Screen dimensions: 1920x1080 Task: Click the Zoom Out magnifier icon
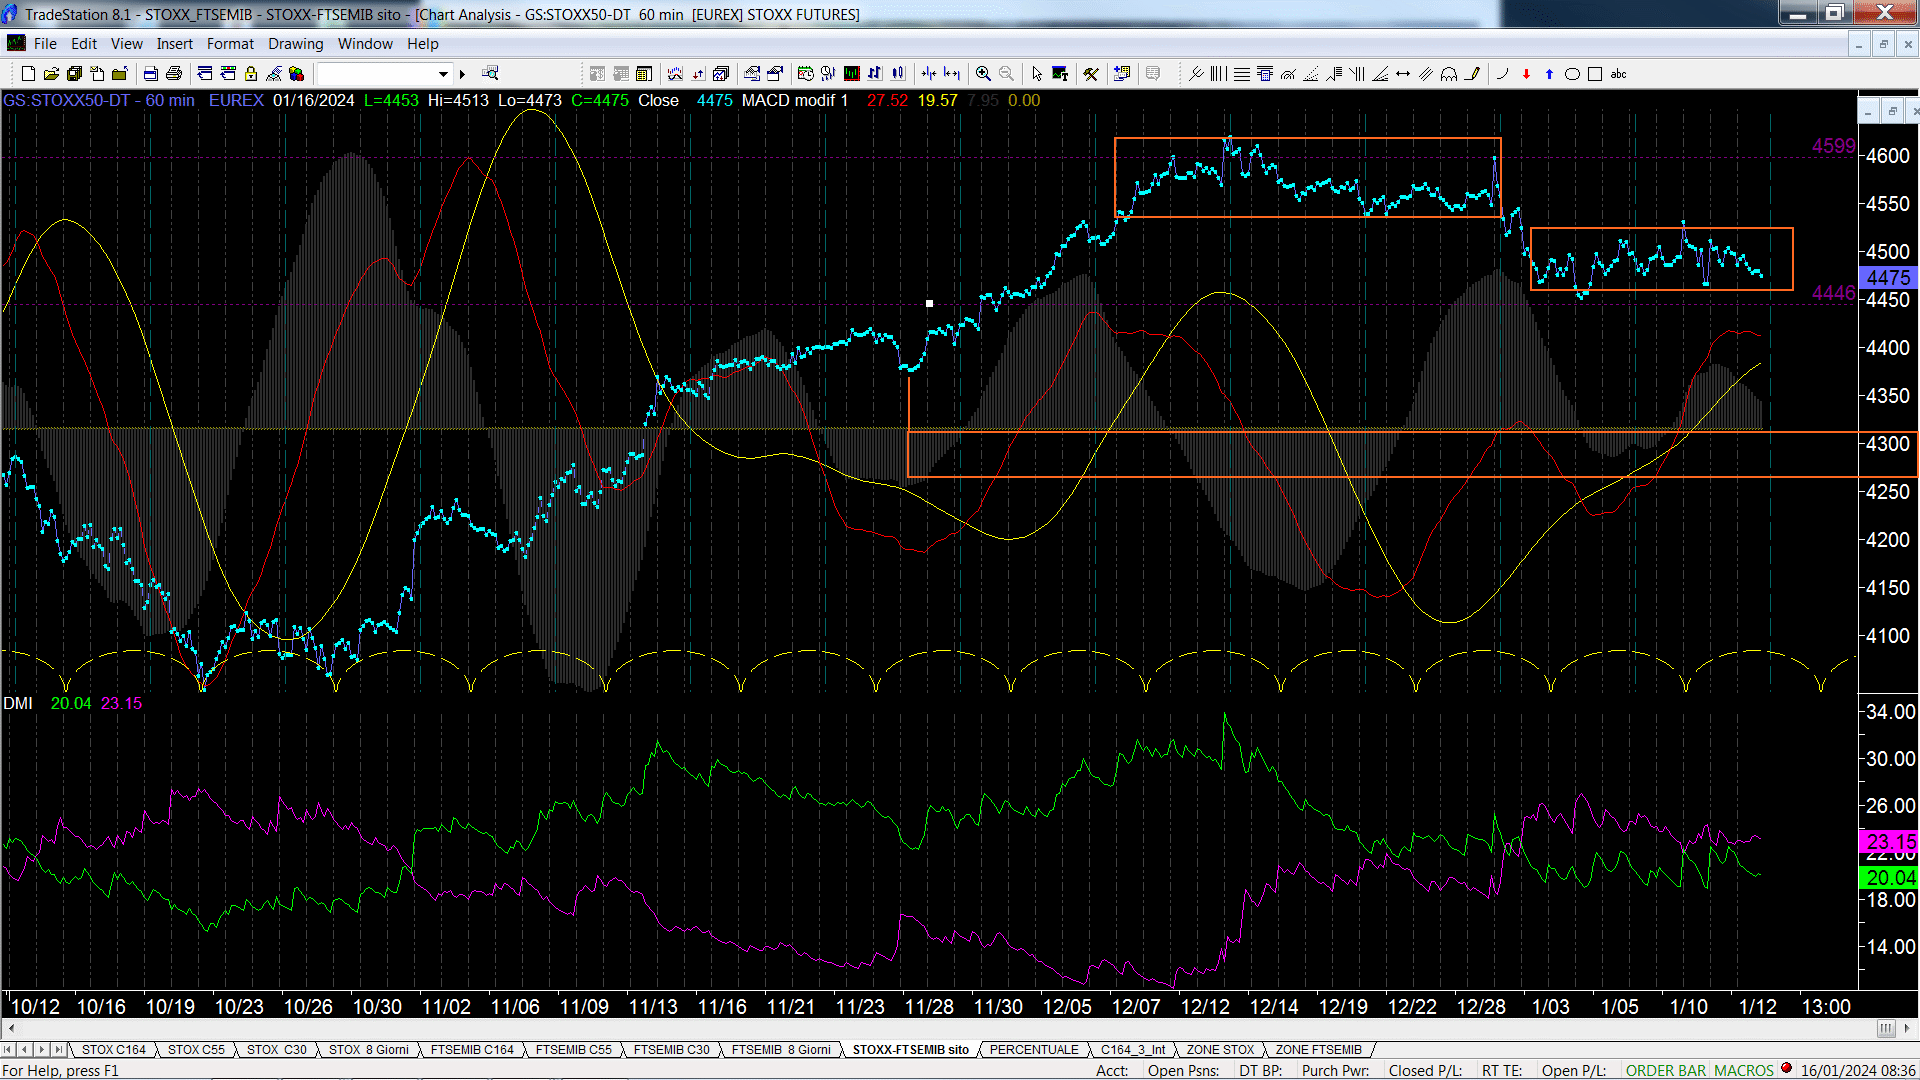pyautogui.click(x=1007, y=74)
